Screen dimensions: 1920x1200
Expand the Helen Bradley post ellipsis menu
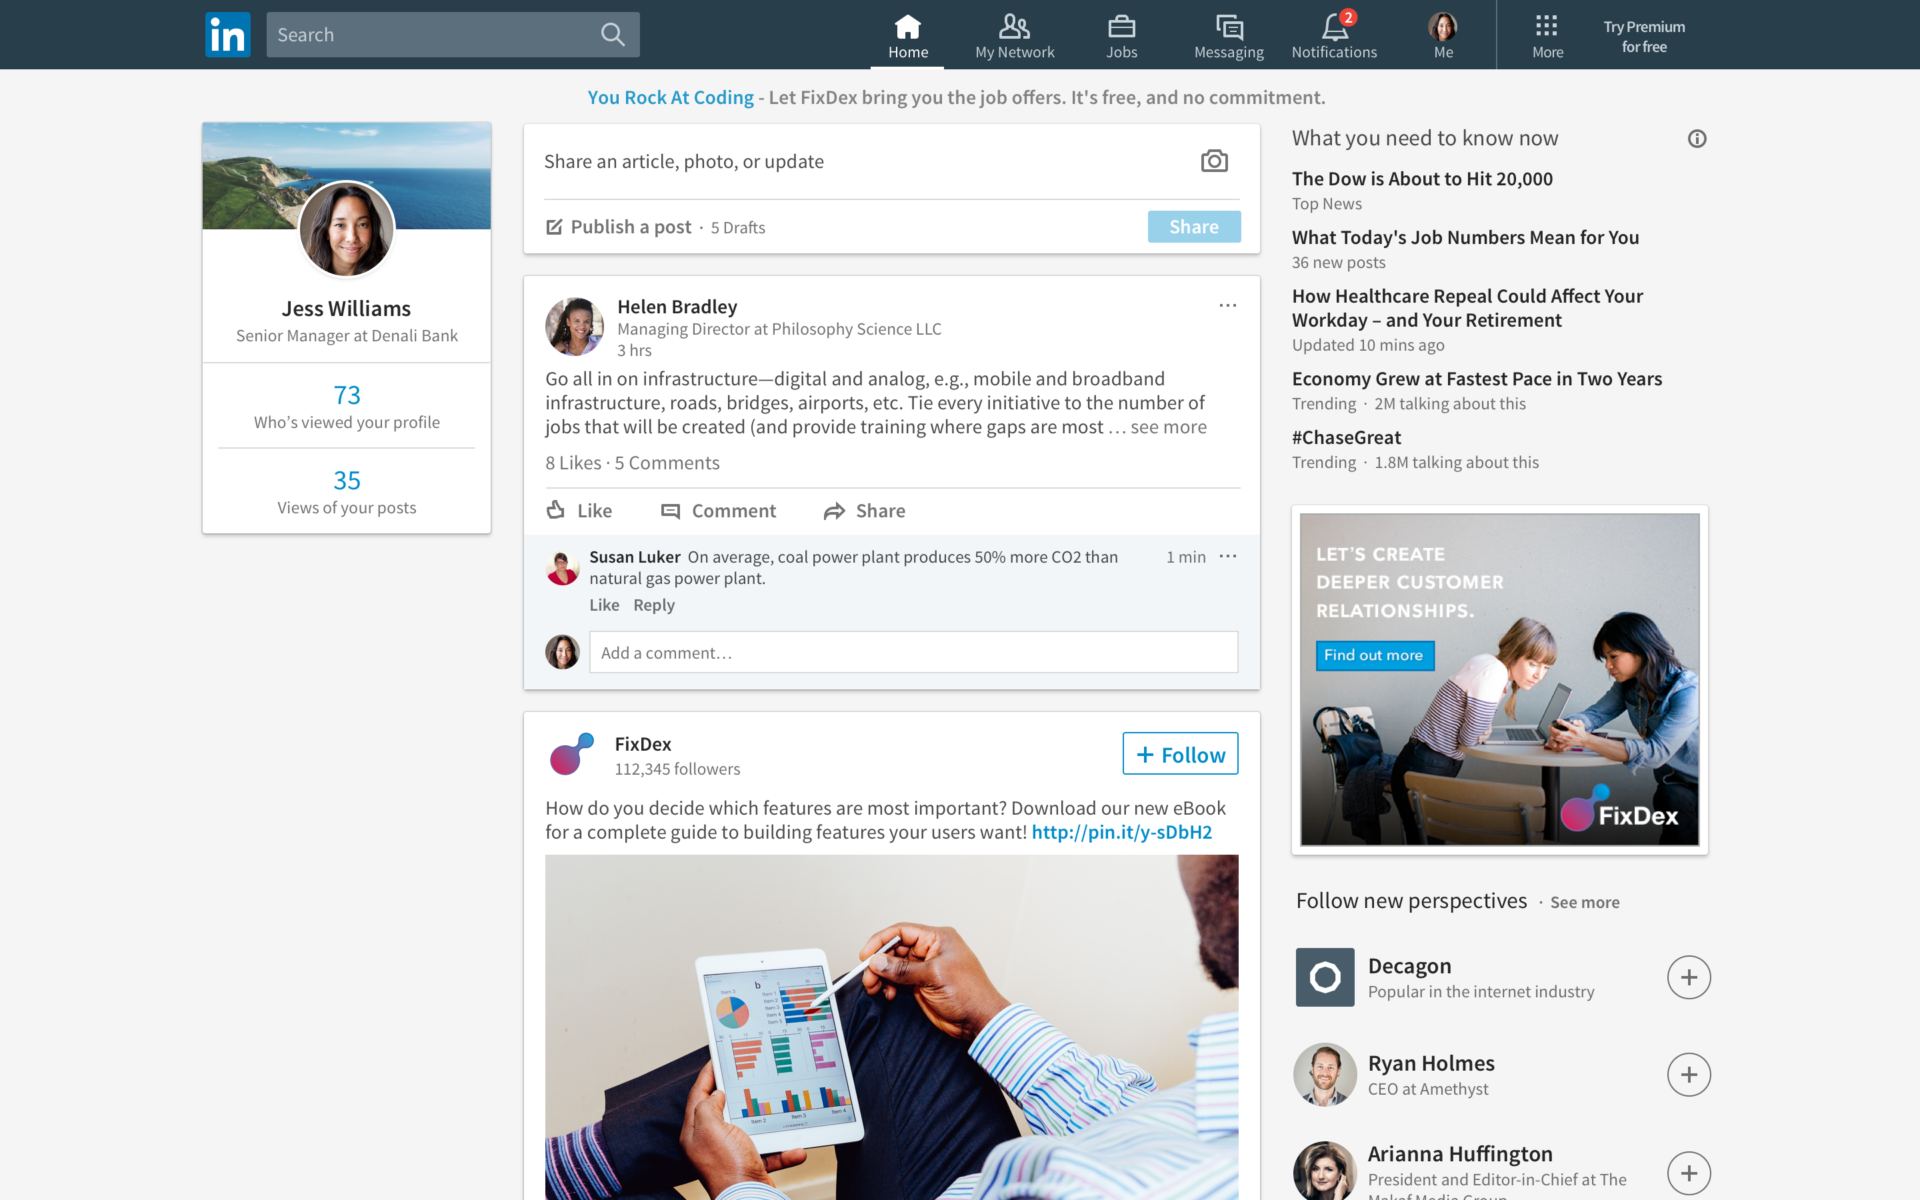(1227, 306)
